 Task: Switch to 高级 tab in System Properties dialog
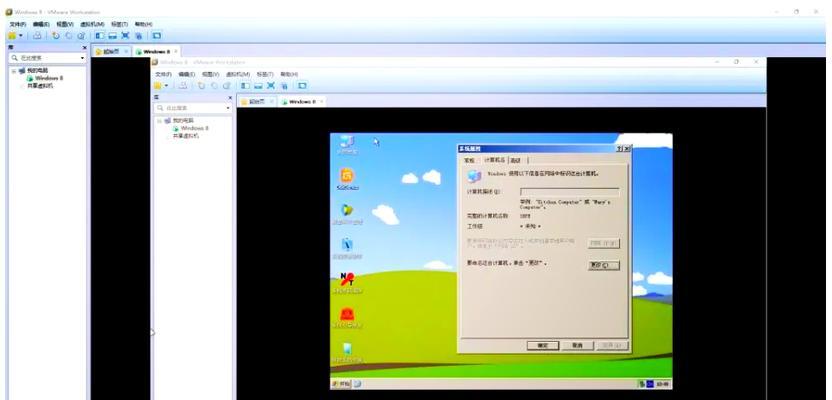[x=516, y=160]
